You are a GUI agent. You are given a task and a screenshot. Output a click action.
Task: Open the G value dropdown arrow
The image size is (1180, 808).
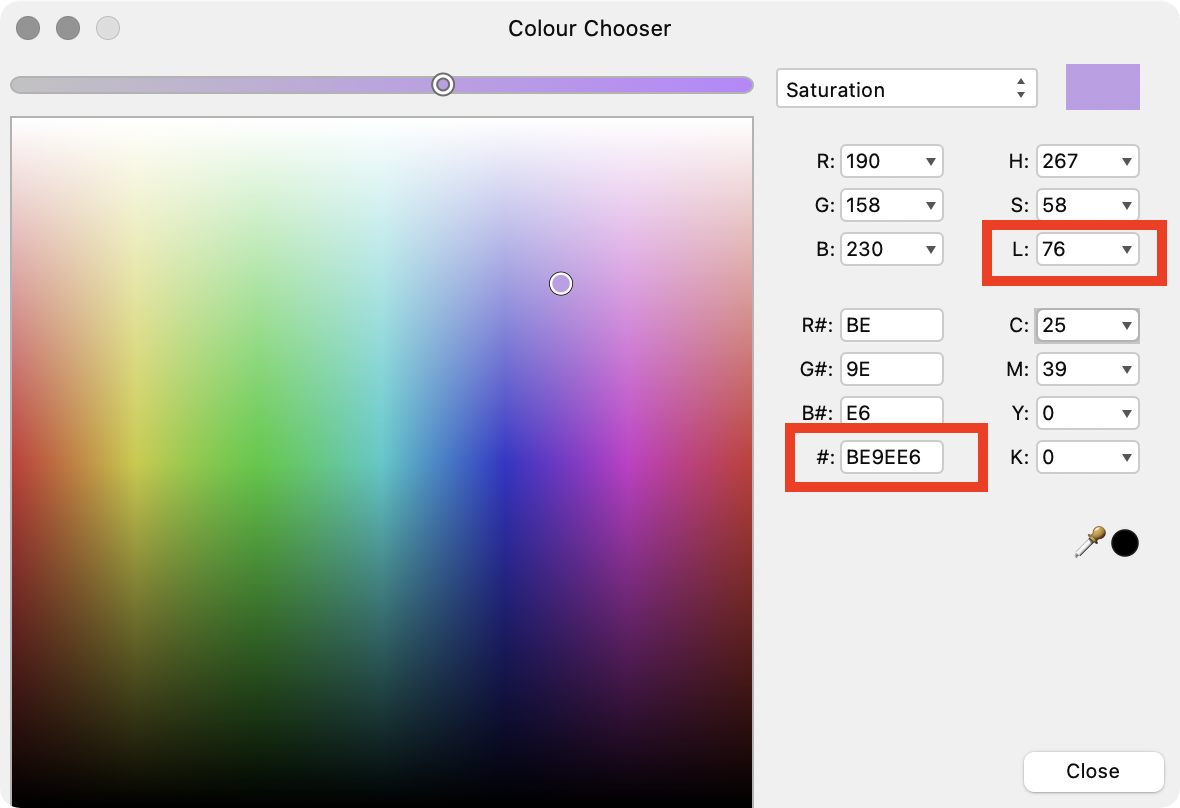(933, 205)
